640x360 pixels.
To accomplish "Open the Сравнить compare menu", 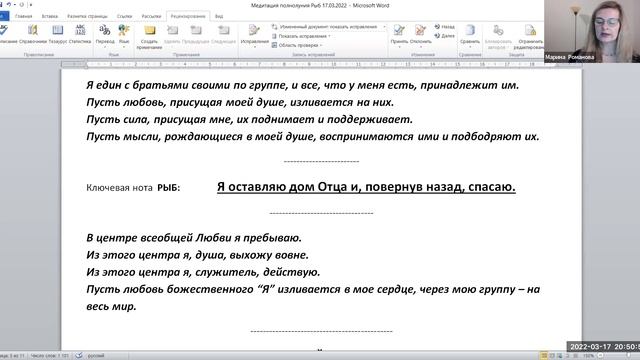I will 470,36.
